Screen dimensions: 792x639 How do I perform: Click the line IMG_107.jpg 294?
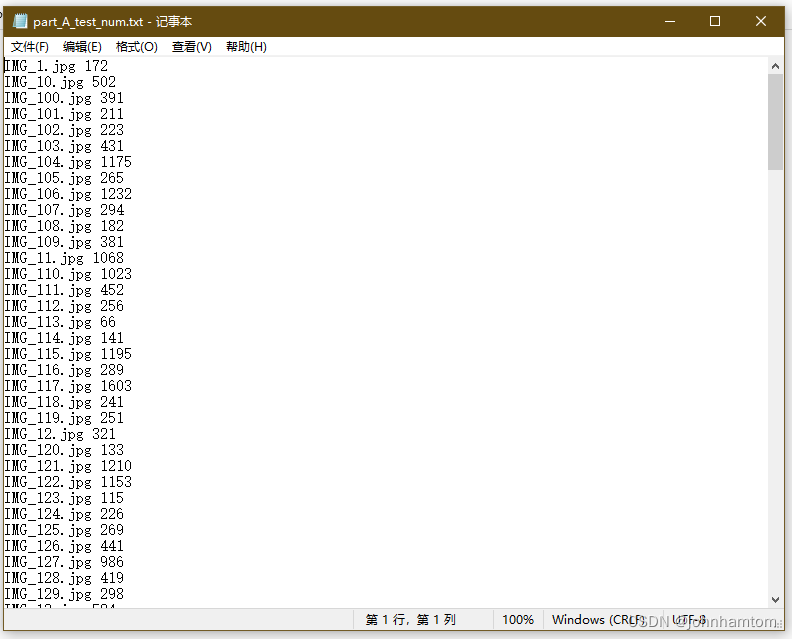(x=64, y=210)
